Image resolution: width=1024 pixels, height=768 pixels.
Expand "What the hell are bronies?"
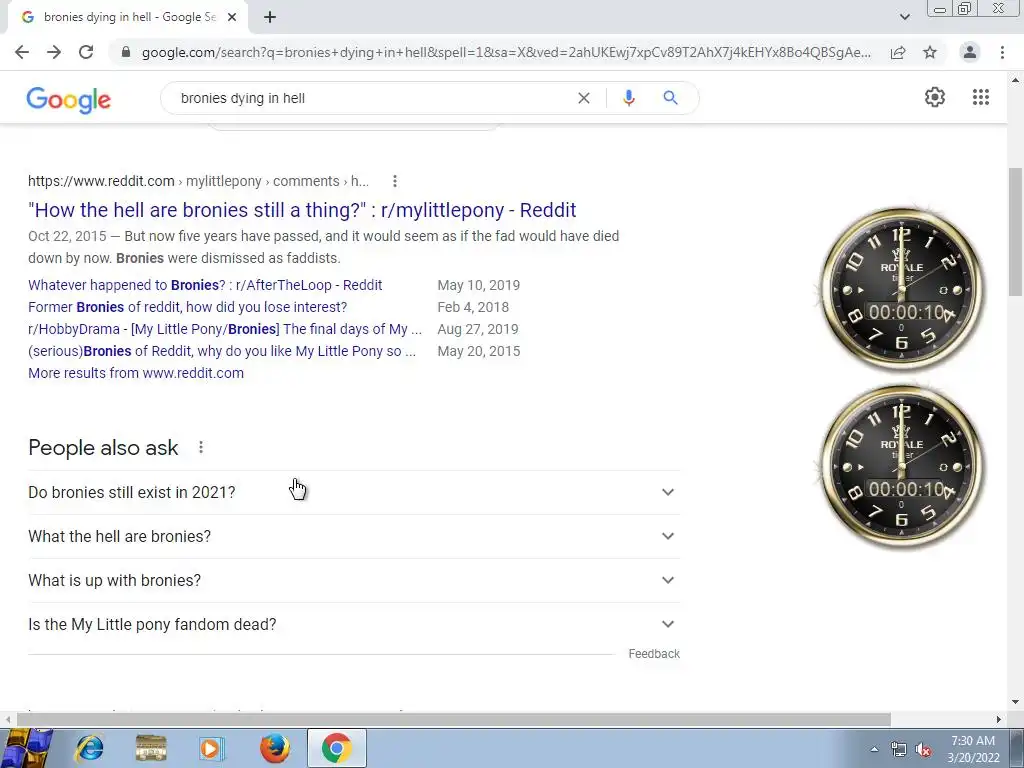[x=354, y=536]
